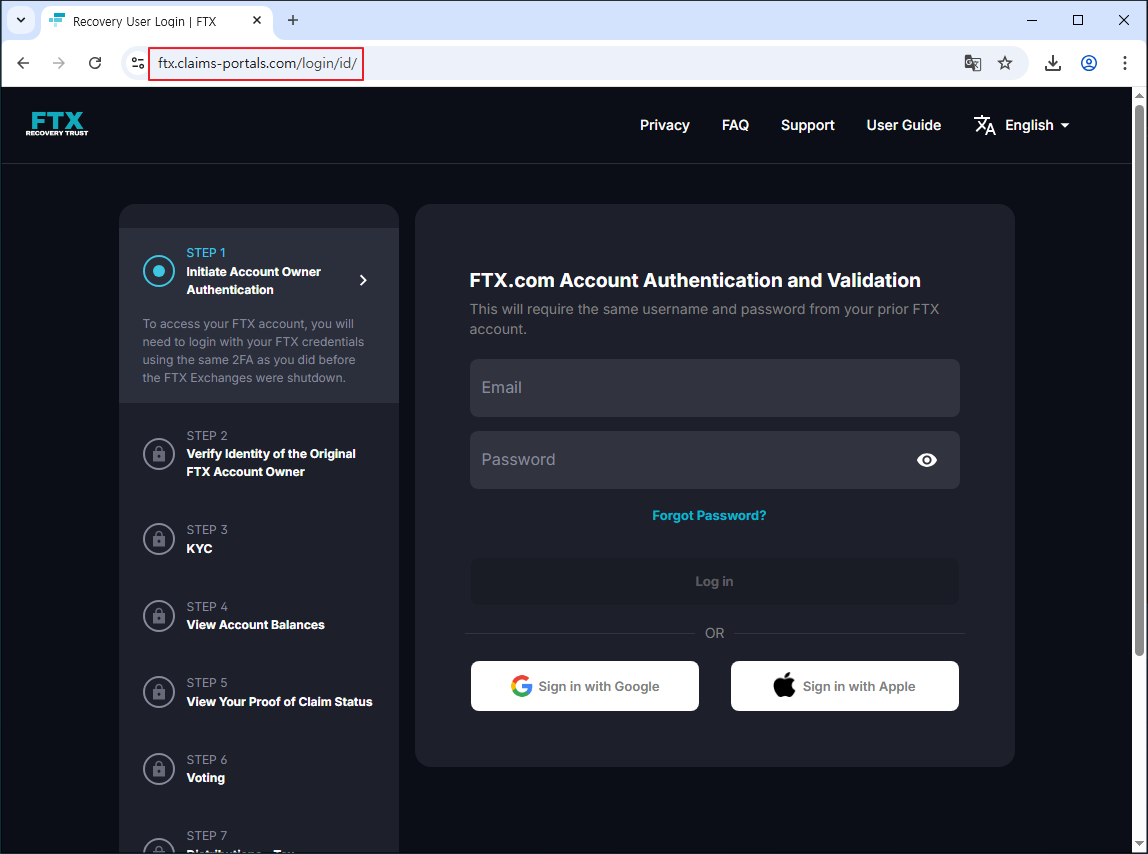The height and width of the screenshot is (854, 1148).
Task: Click the language translate icon in header
Action: [985, 125]
